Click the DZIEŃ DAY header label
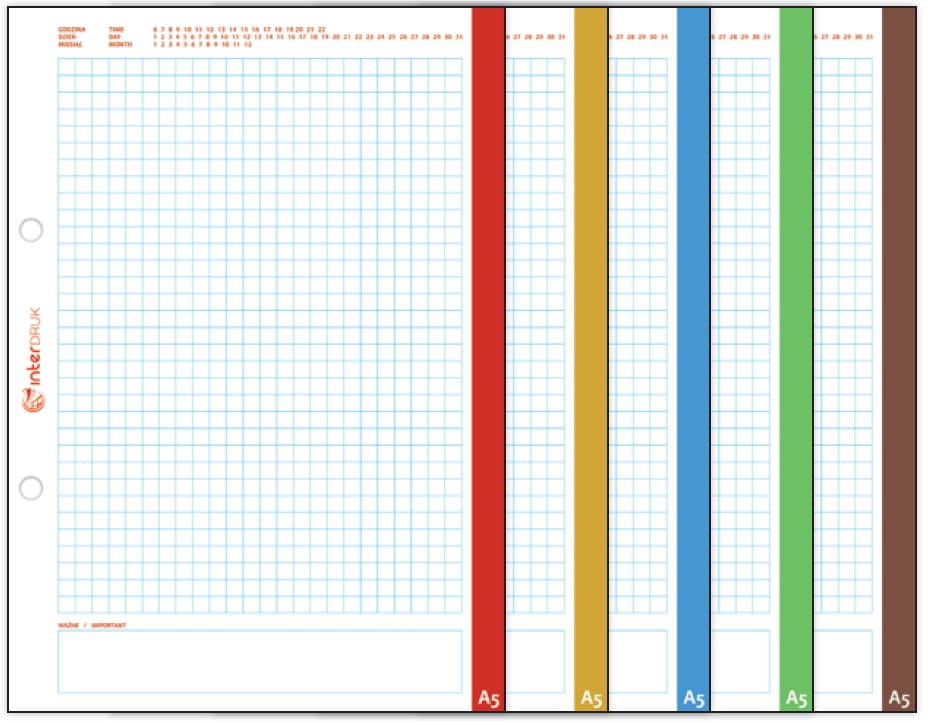Screen dimensions: 937x722 pos(90,37)
